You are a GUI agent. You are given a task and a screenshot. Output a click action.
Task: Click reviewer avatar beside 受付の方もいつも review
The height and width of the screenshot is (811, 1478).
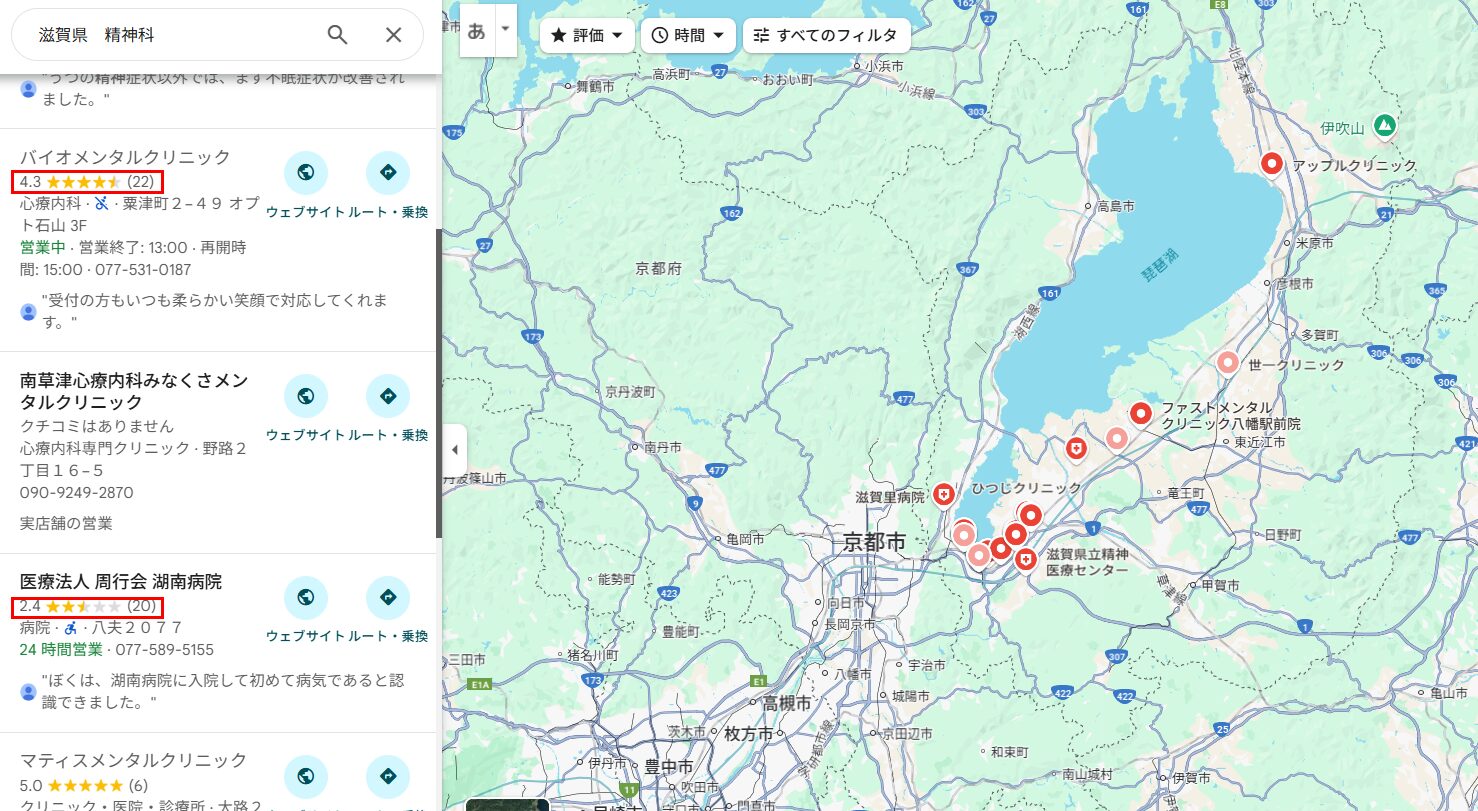29,312
